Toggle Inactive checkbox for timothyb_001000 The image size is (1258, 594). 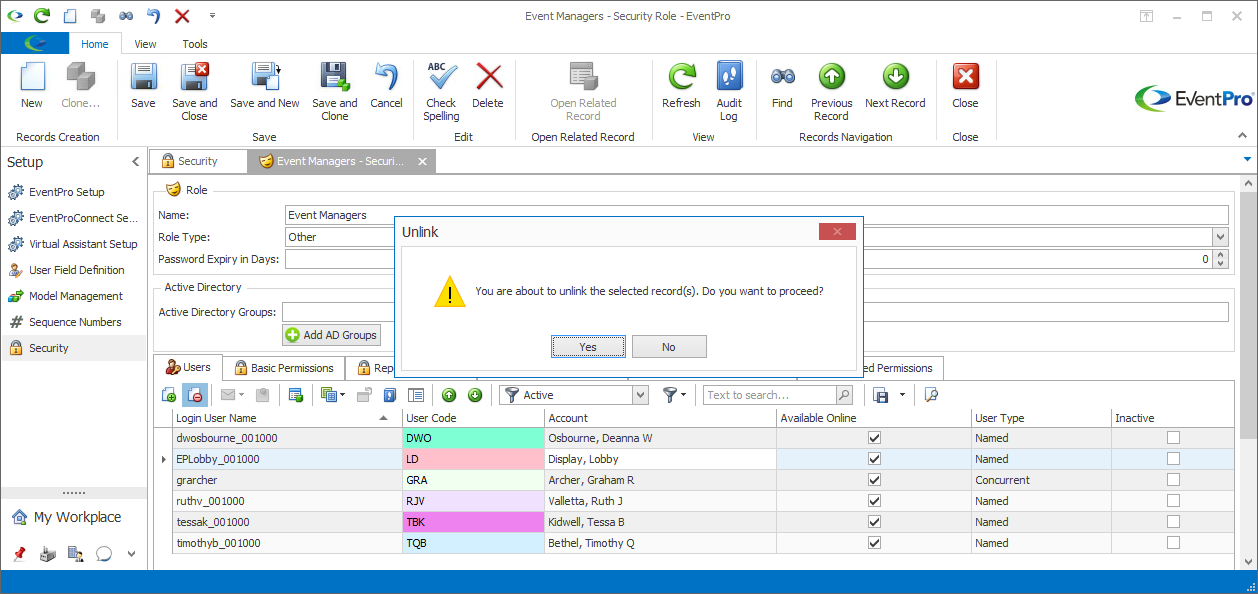coord(1173,543)
